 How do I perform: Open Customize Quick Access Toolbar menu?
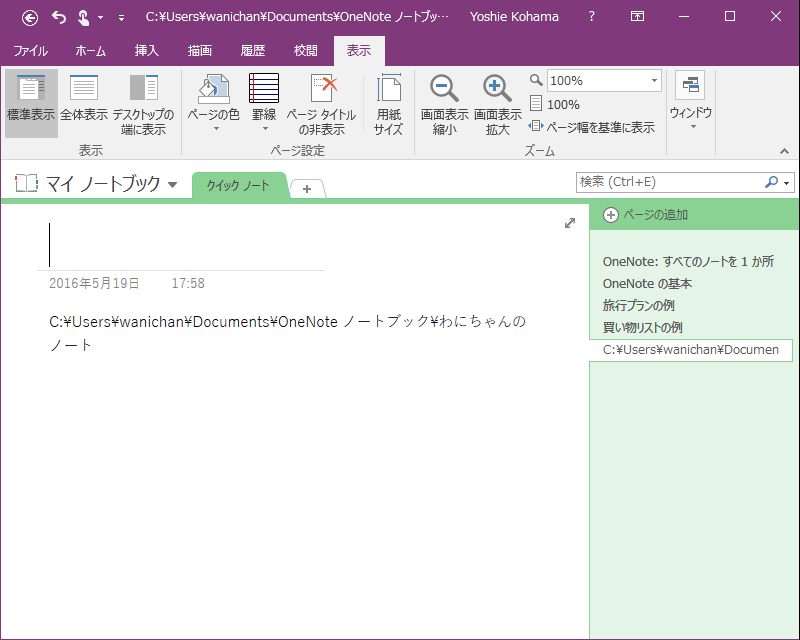[x=121, y=18]
